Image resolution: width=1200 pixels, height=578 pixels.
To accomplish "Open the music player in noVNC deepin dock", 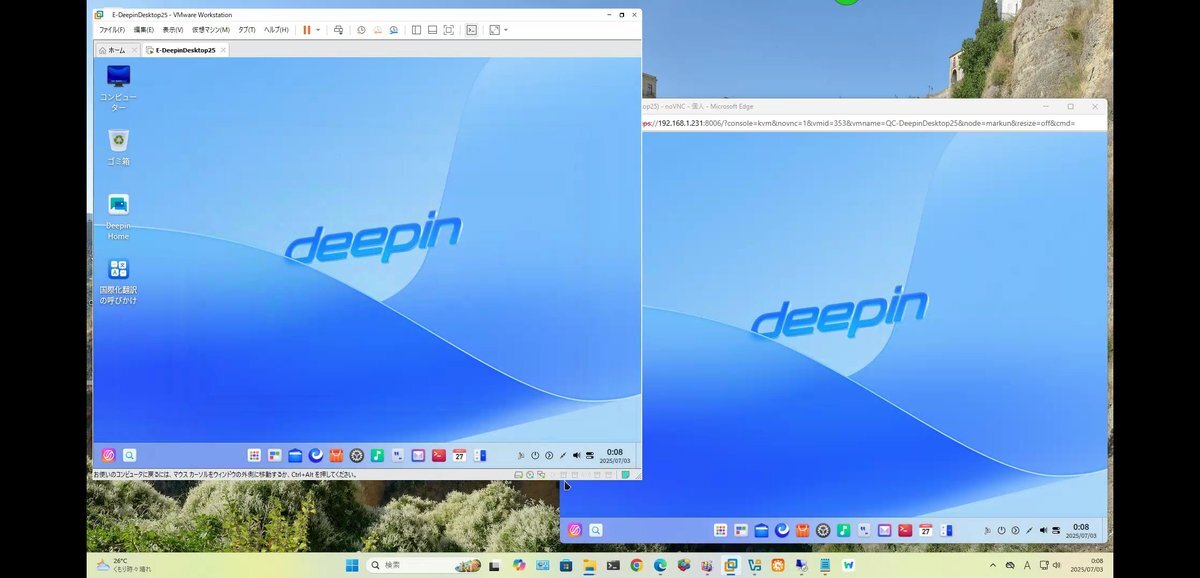I will click(x=844, y=530).
